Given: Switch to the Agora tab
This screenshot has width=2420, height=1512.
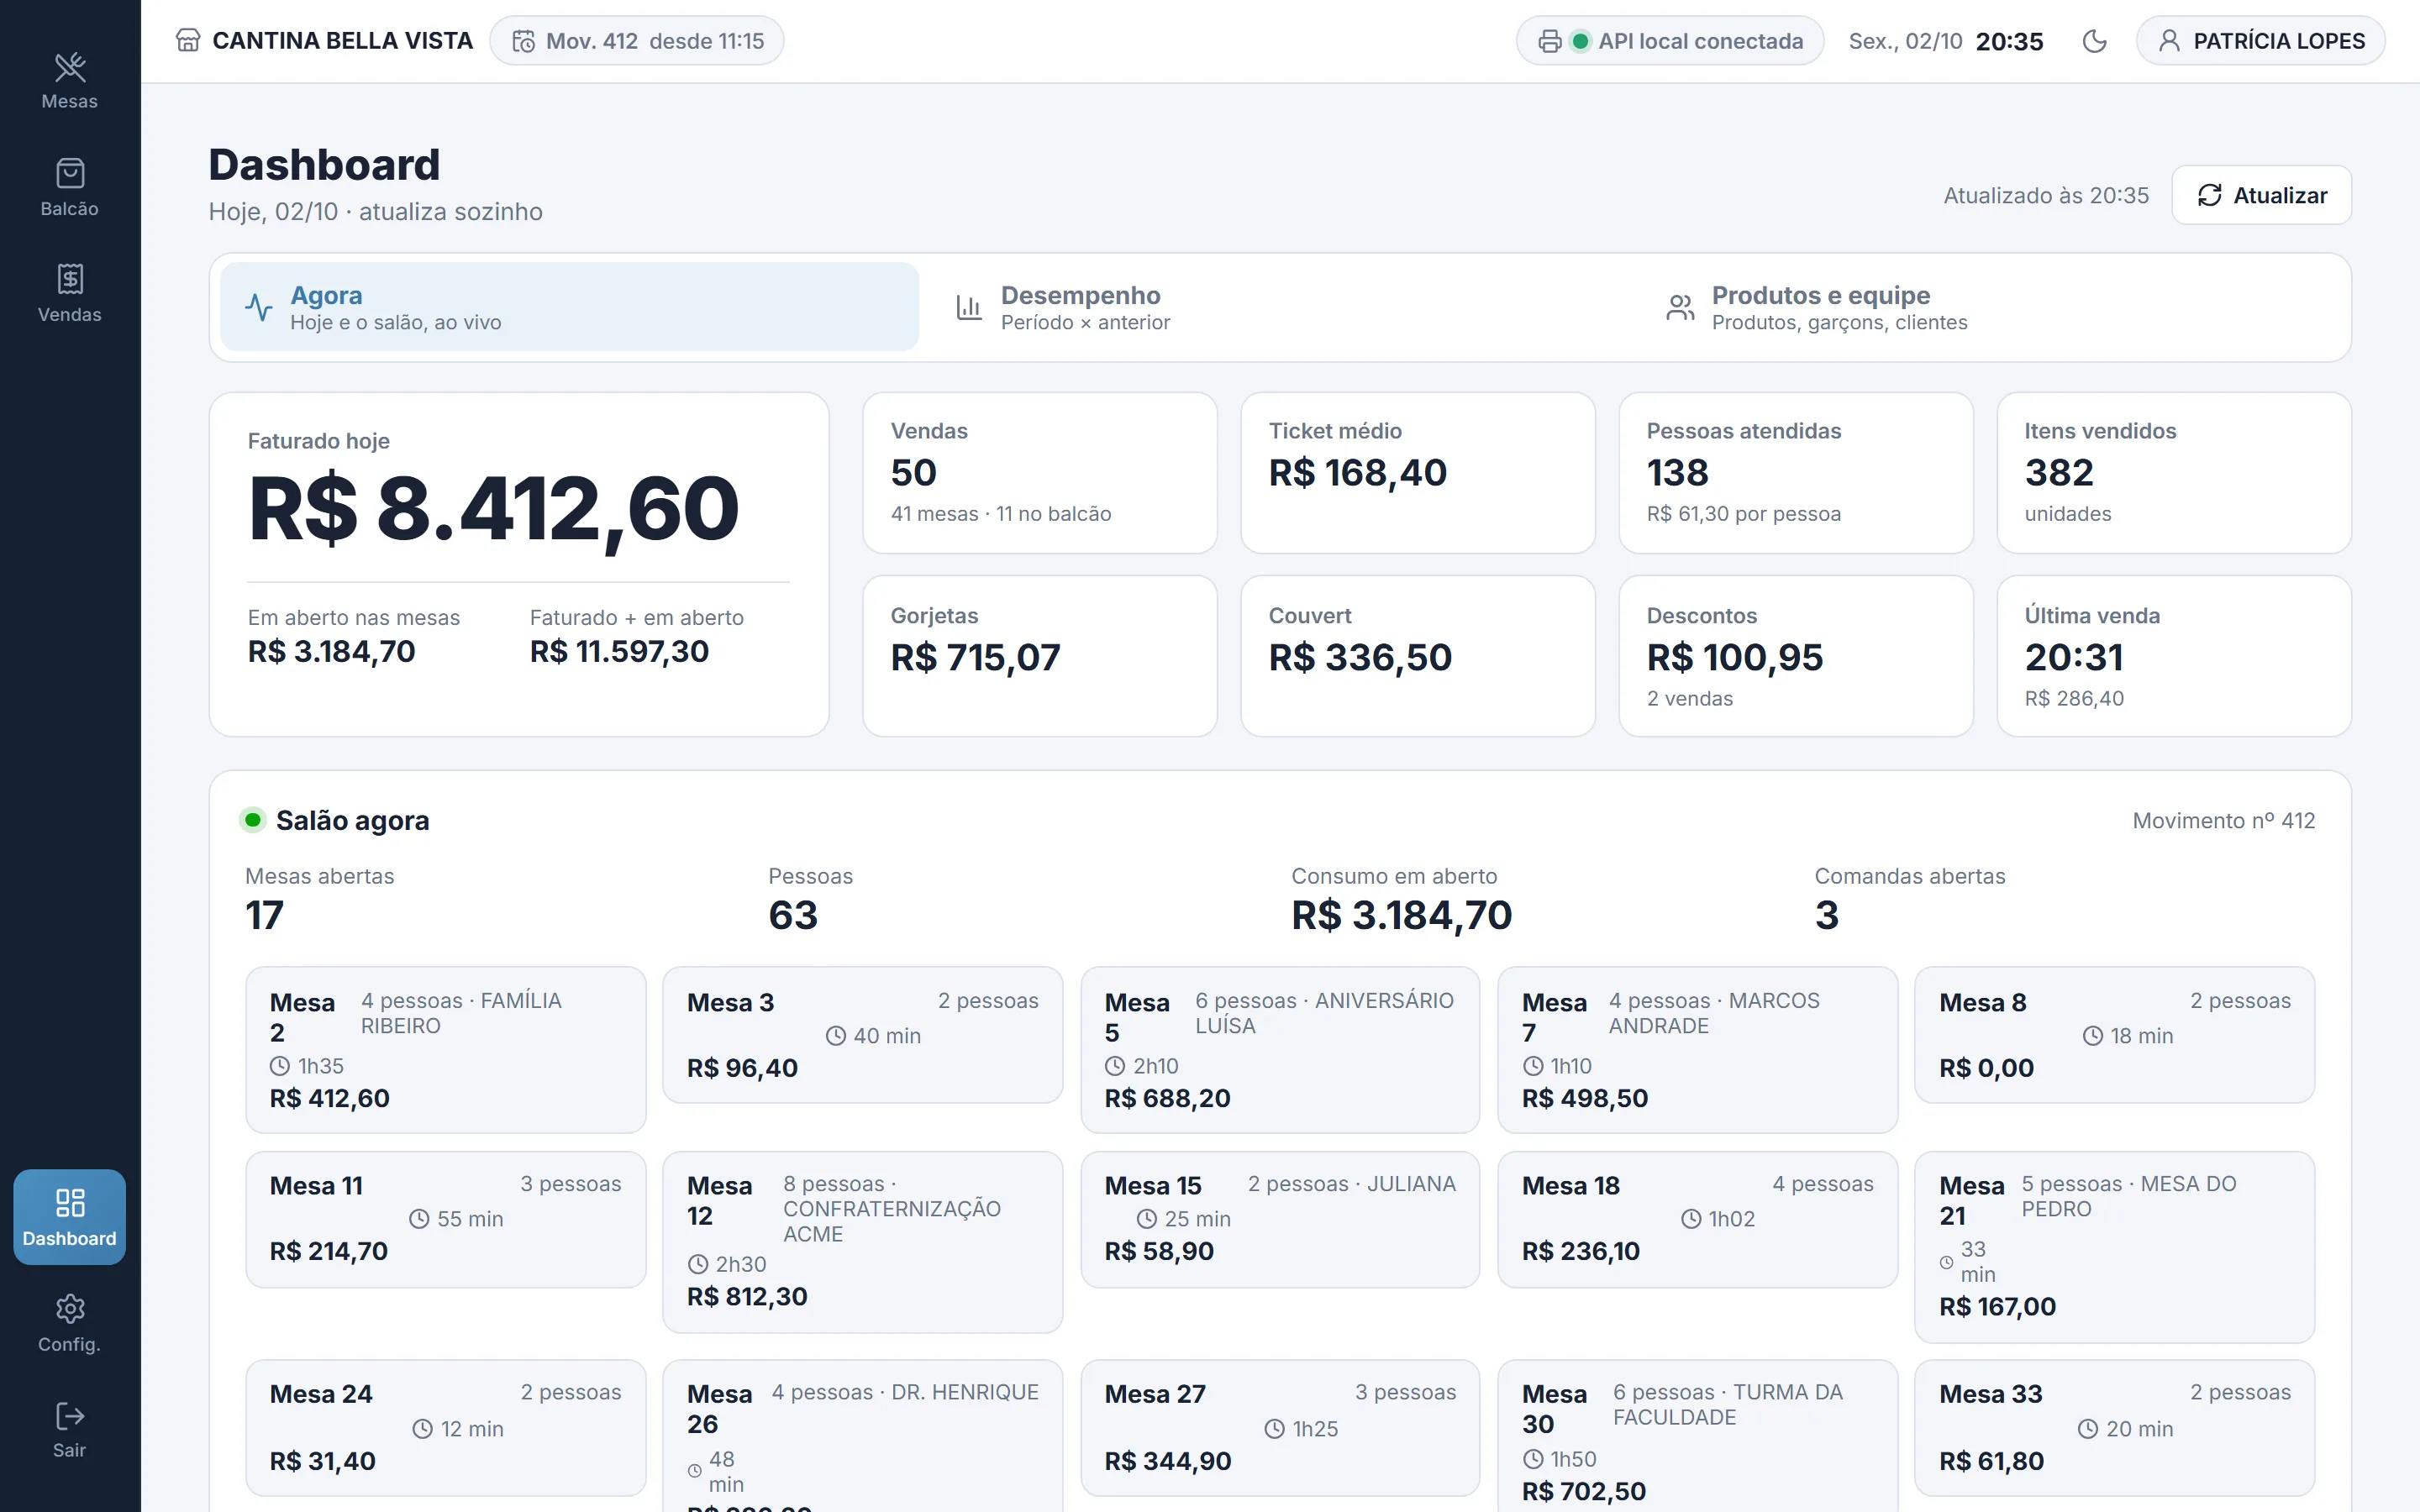Looking at the screenshot, I should (x=569, y=307).
